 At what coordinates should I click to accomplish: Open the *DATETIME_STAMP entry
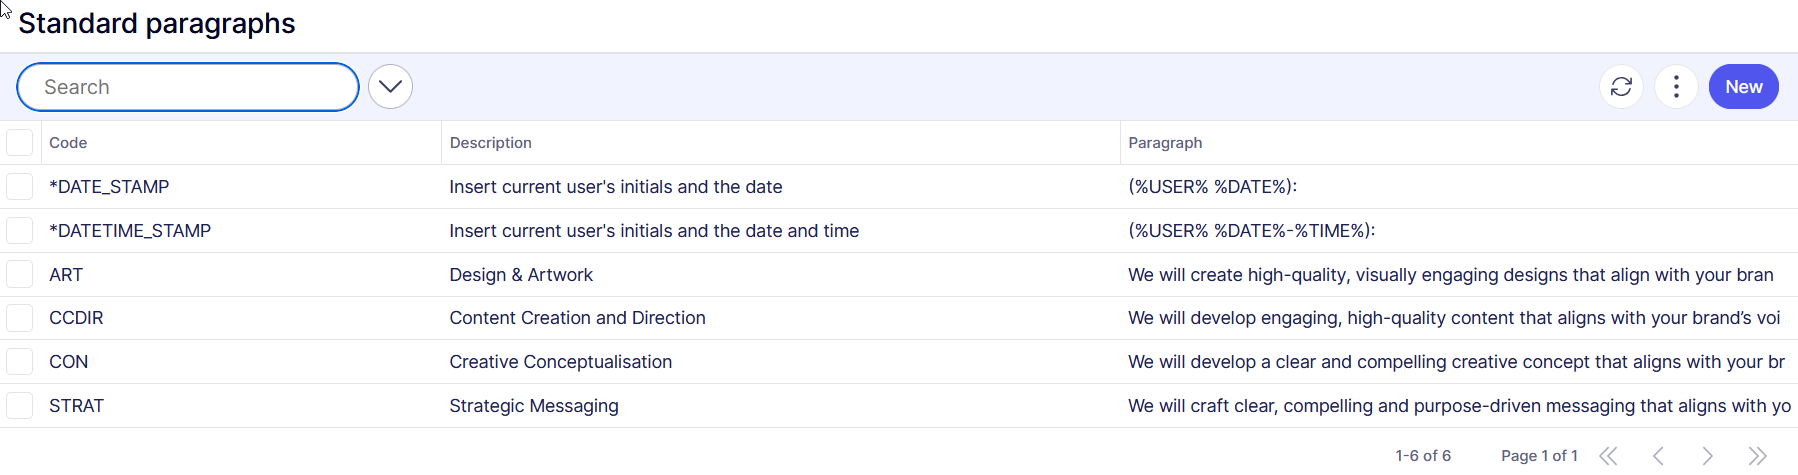point(130,231)
